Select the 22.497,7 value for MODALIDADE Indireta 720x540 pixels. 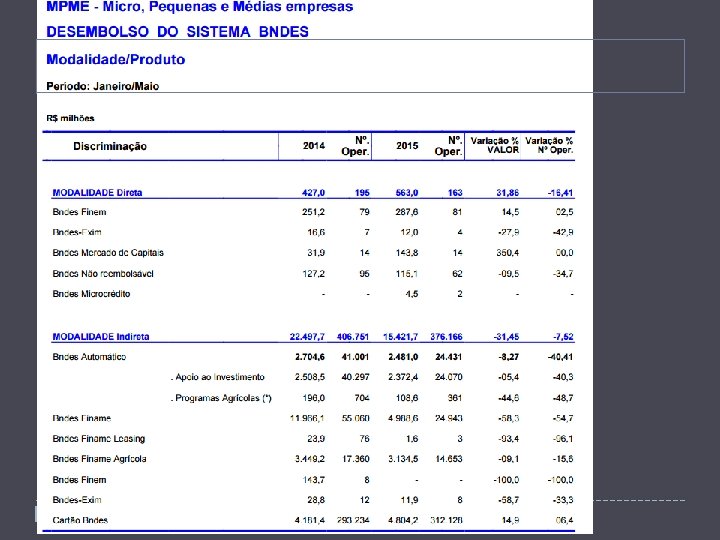coord(307,337)
